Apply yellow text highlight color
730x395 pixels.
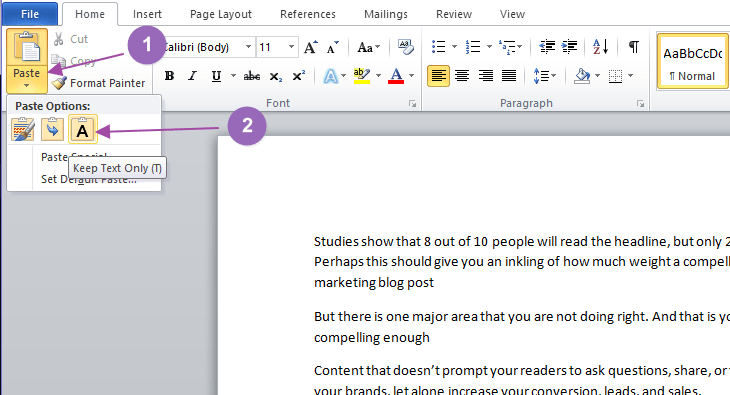(x=362, y=76)
